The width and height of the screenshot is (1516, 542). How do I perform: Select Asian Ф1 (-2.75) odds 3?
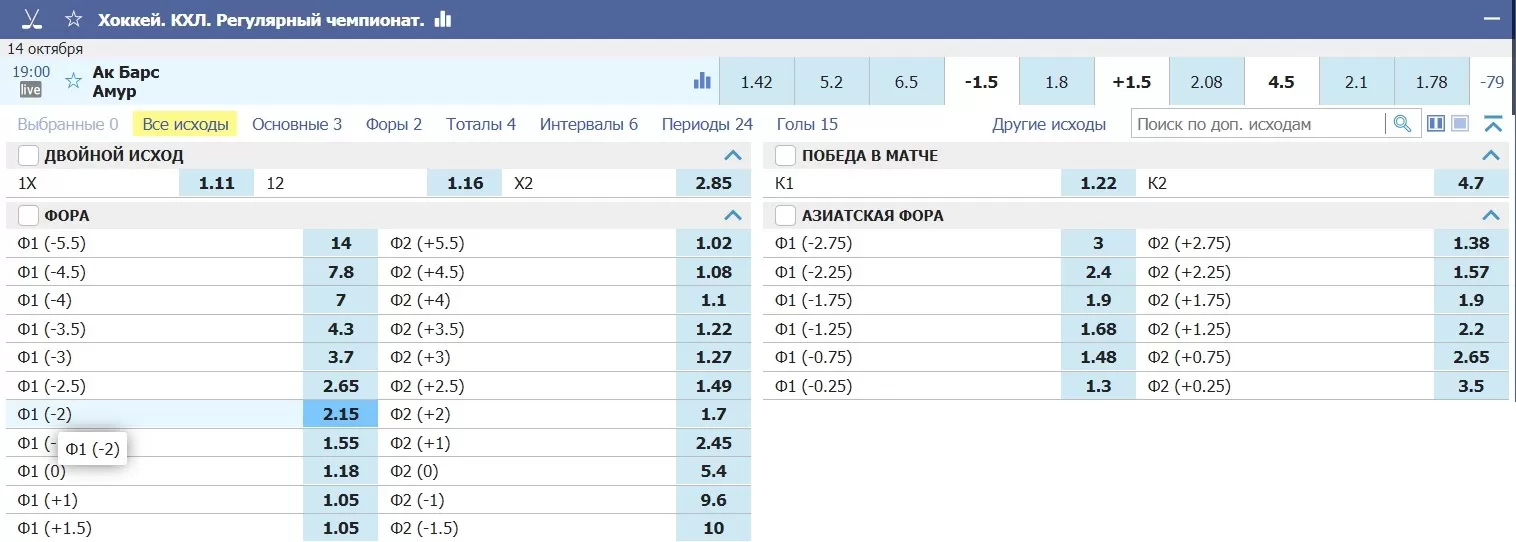(x=1098, y=243)
